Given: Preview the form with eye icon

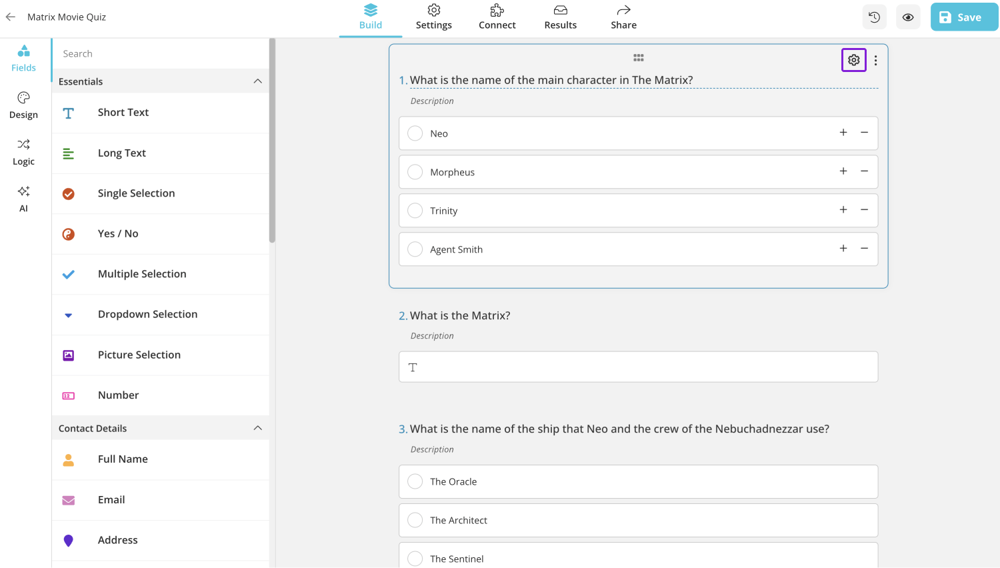Looking at the screenshot, I should click(908, 17).
